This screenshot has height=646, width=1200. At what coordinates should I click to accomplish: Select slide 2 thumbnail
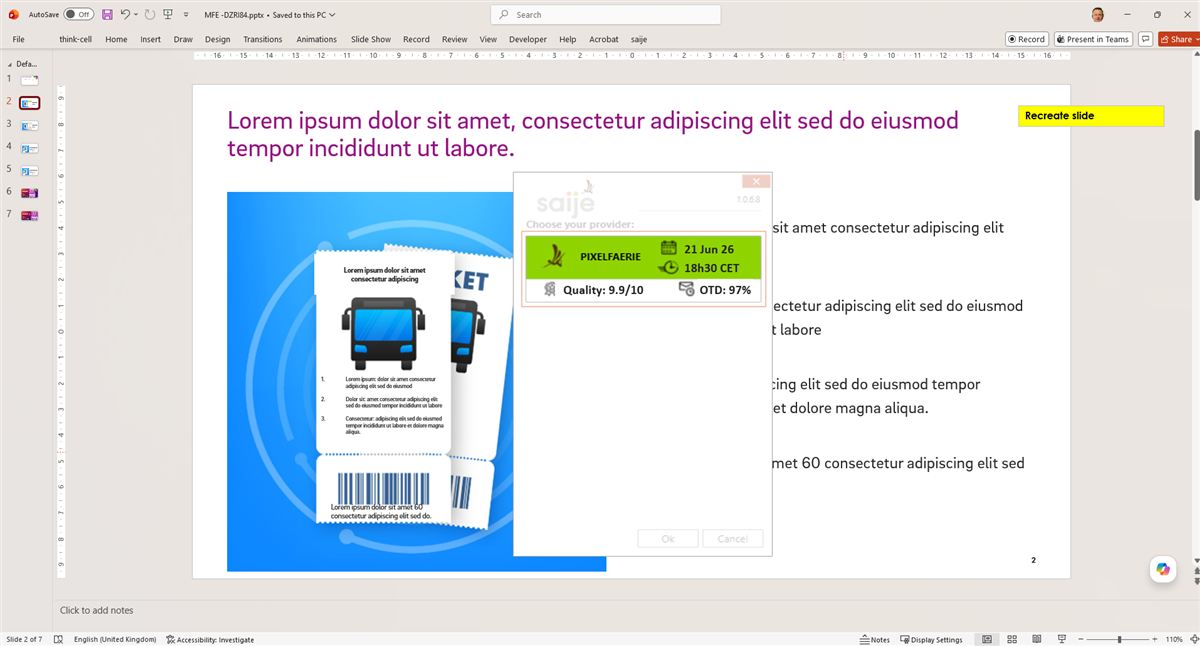[30, 103]
